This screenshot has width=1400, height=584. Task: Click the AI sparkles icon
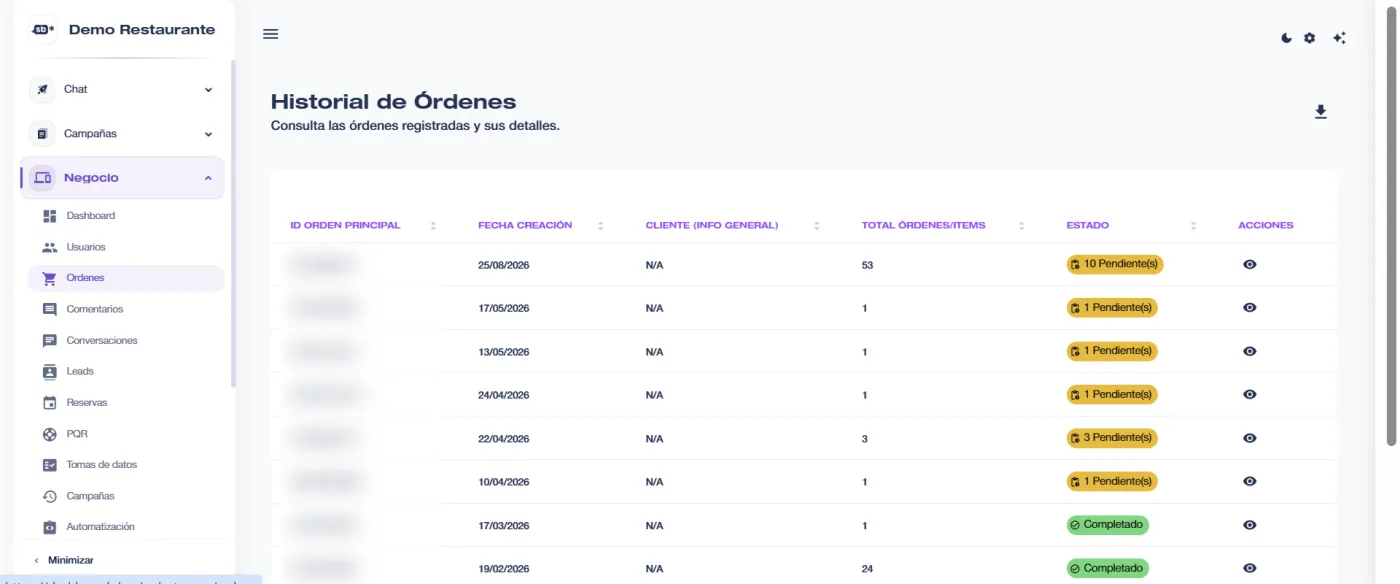[1339, 38]
